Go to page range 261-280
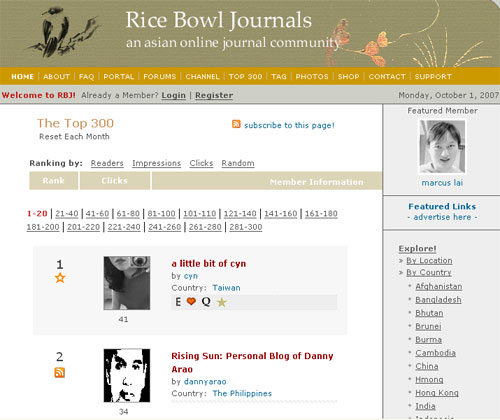Screen dimensions: 500x420 (x=205, y=227)
